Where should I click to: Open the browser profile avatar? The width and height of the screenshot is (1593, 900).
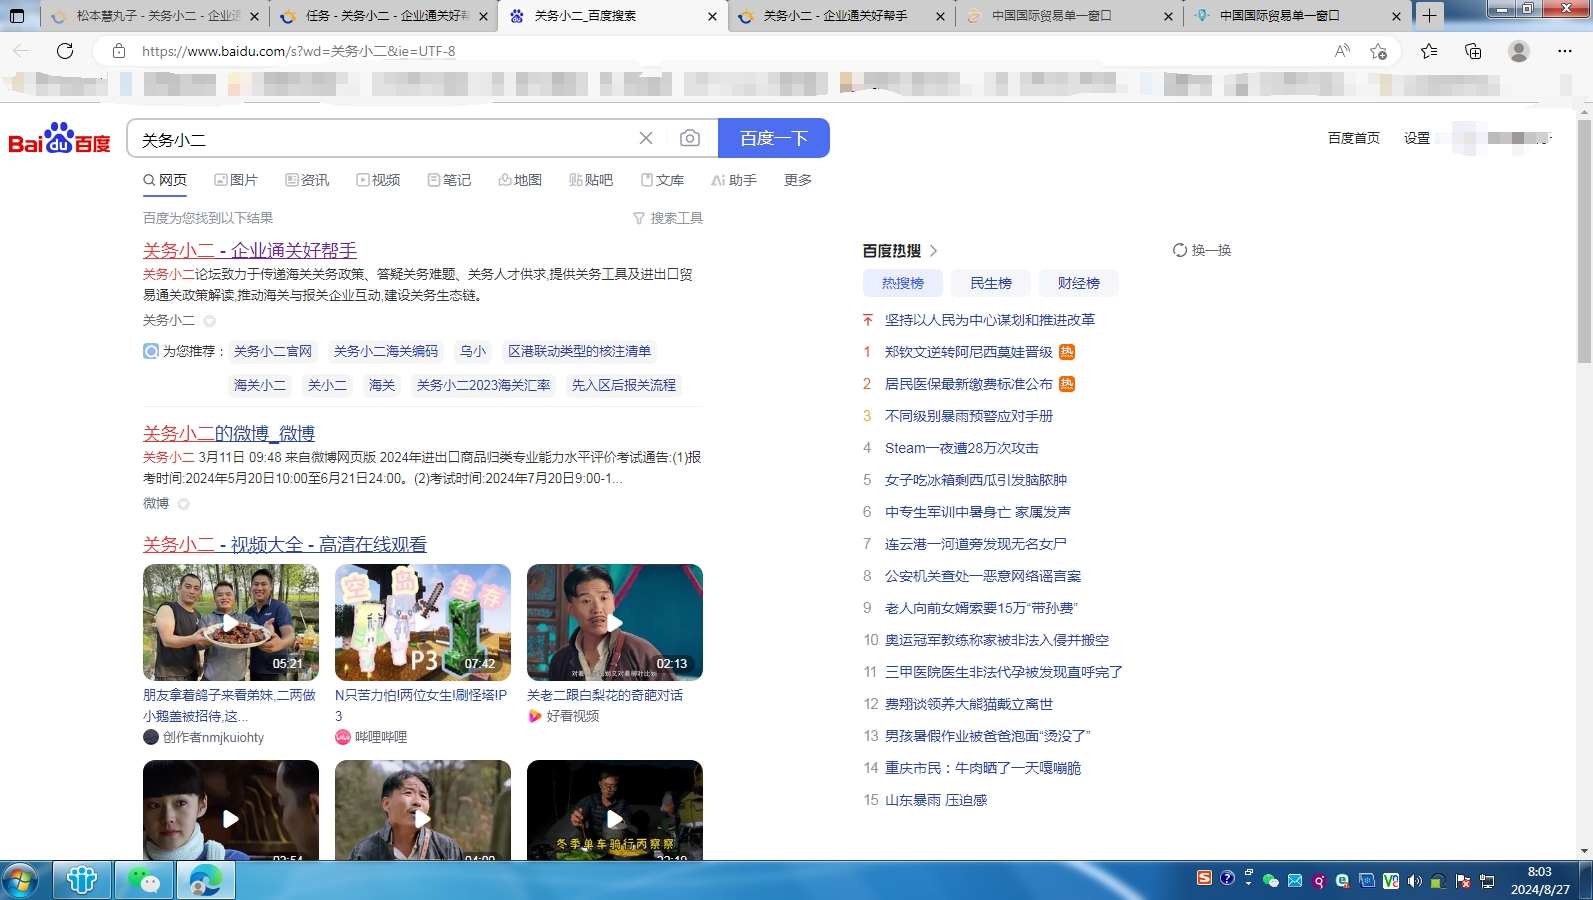pyautogui.click(x=1519, y=51)
